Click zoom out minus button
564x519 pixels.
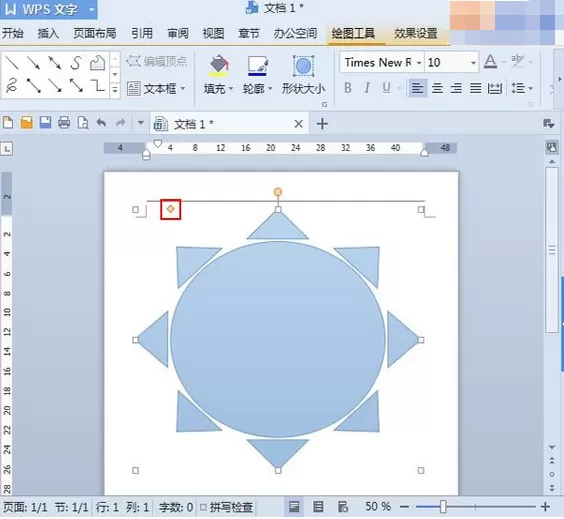tap(404, 507)
